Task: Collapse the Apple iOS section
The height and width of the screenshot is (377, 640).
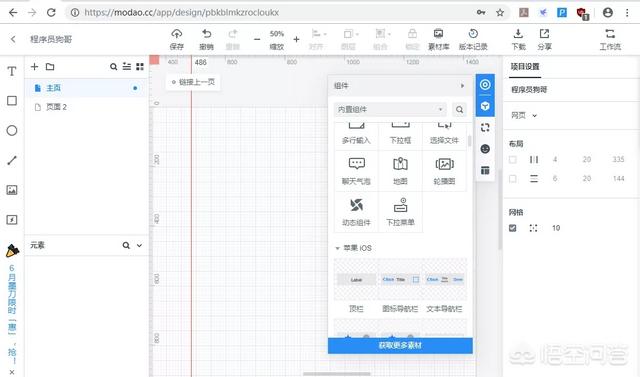Action: [338, 248]
